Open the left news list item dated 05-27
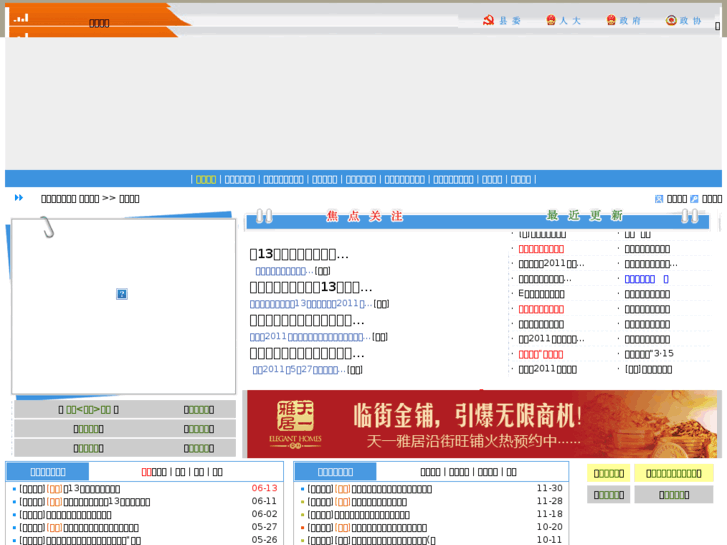727x545 pixels. point(79,528)
